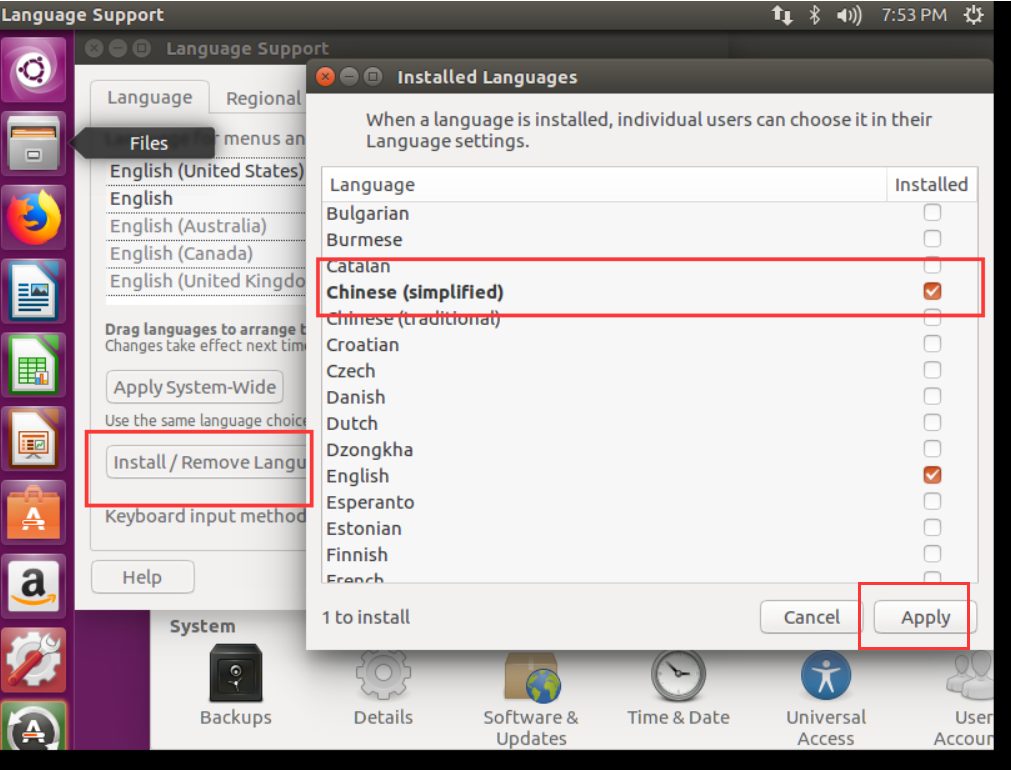Screen dimensions: 1011x771
Task: Select the Bulgarian language row
Action: pyautogui.click(x=649, y=213)
